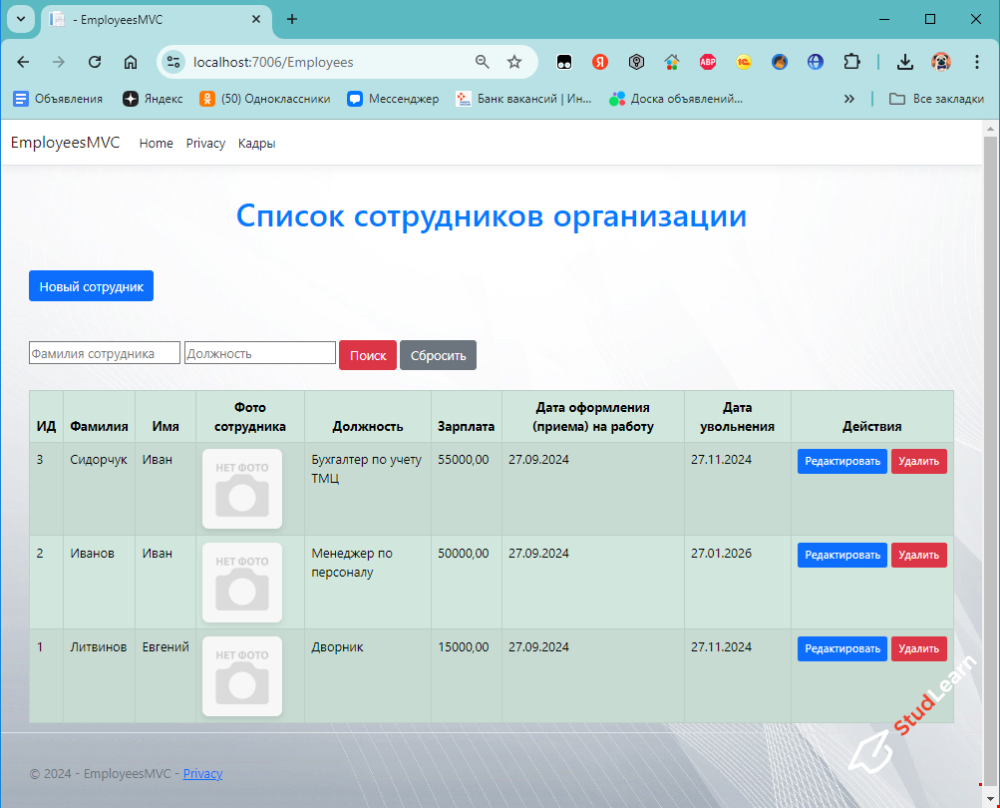Go to browser home page icon
Screen dimensions: 1000x808
pyautogui.click(x=130, y=62)
